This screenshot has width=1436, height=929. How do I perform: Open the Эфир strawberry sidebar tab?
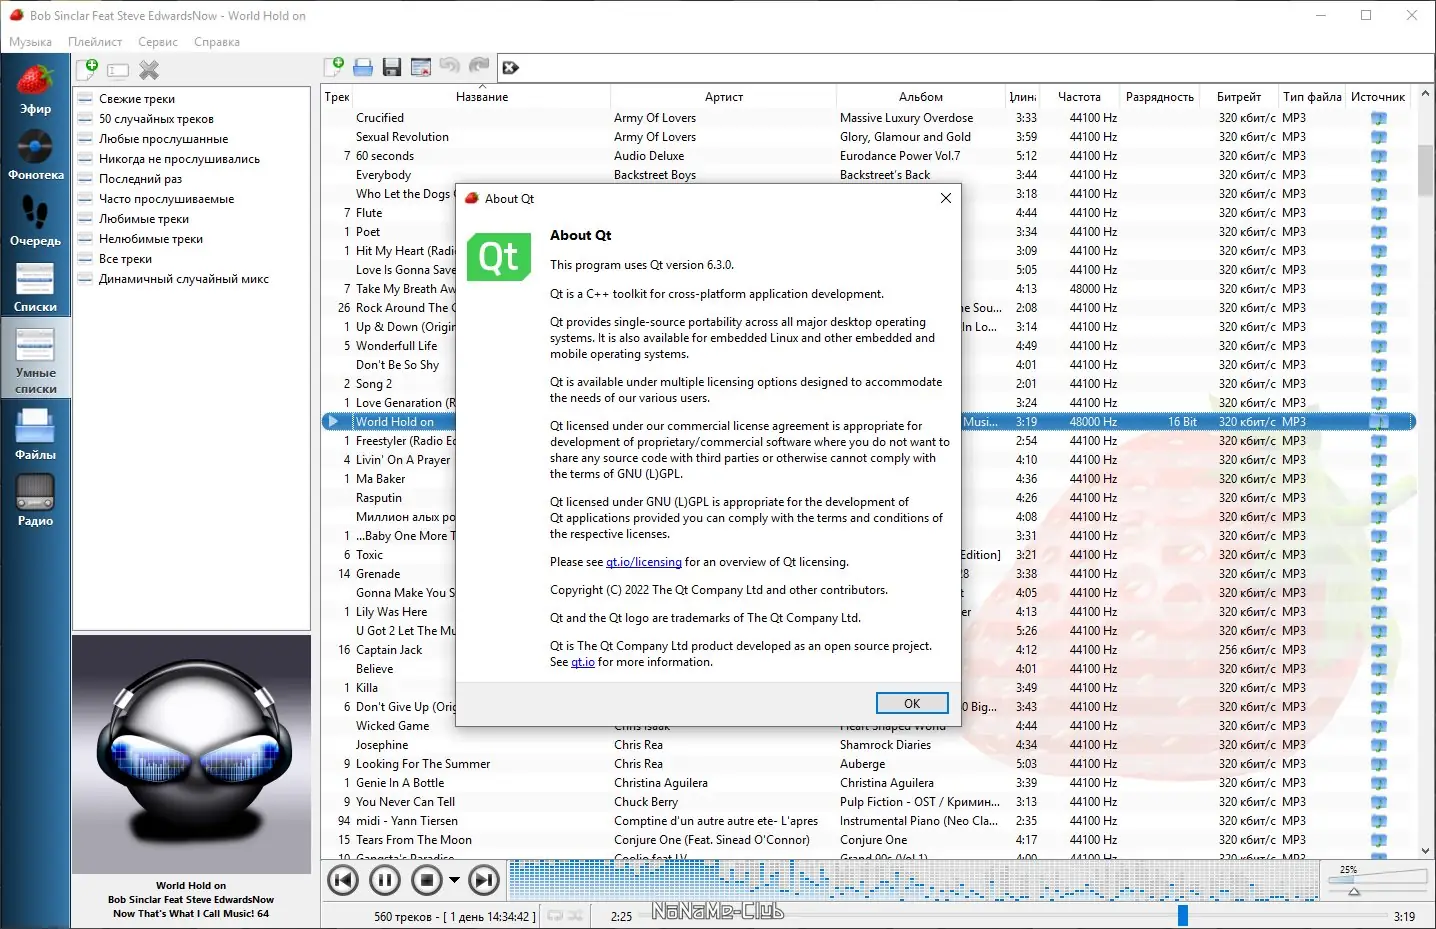(x=35, y=89)
